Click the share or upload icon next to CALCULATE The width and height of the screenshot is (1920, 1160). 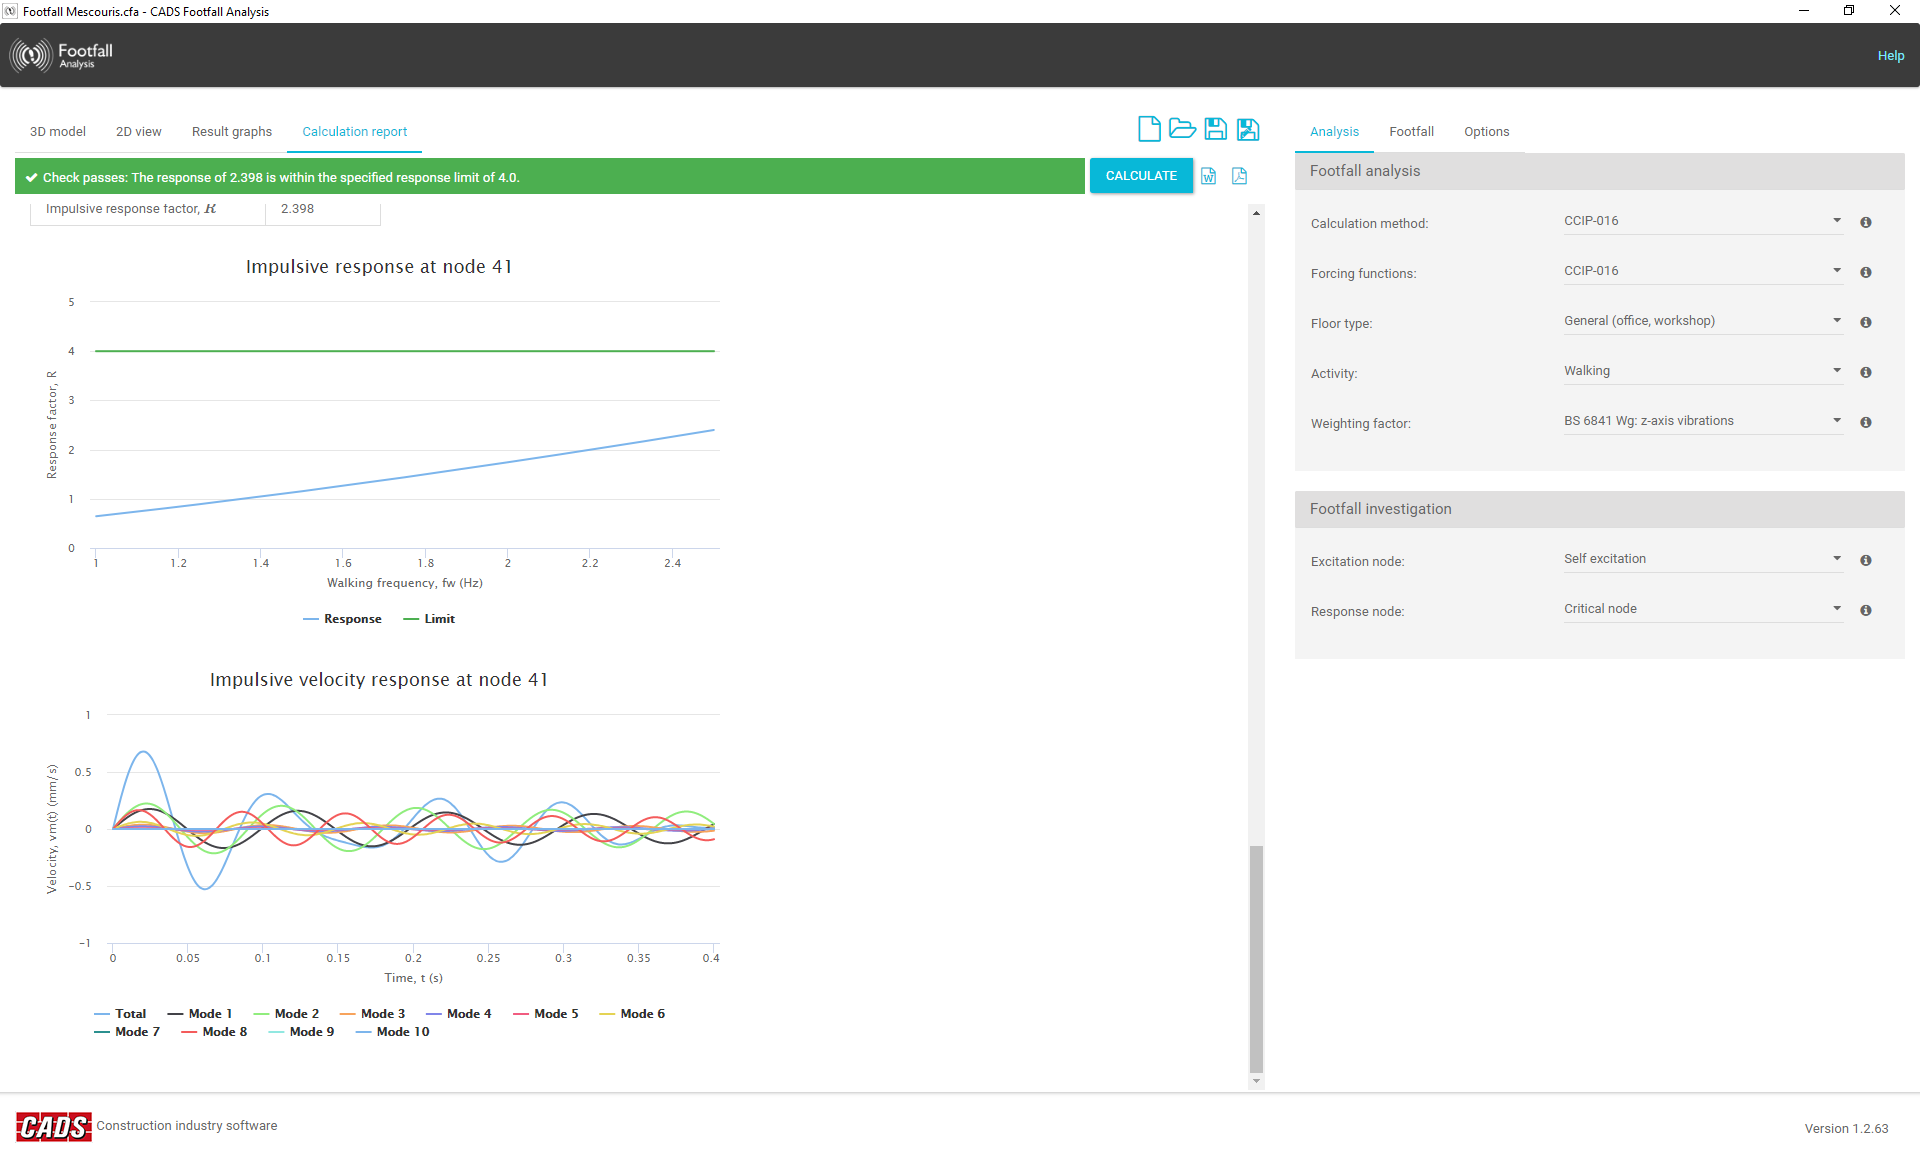1236,176
